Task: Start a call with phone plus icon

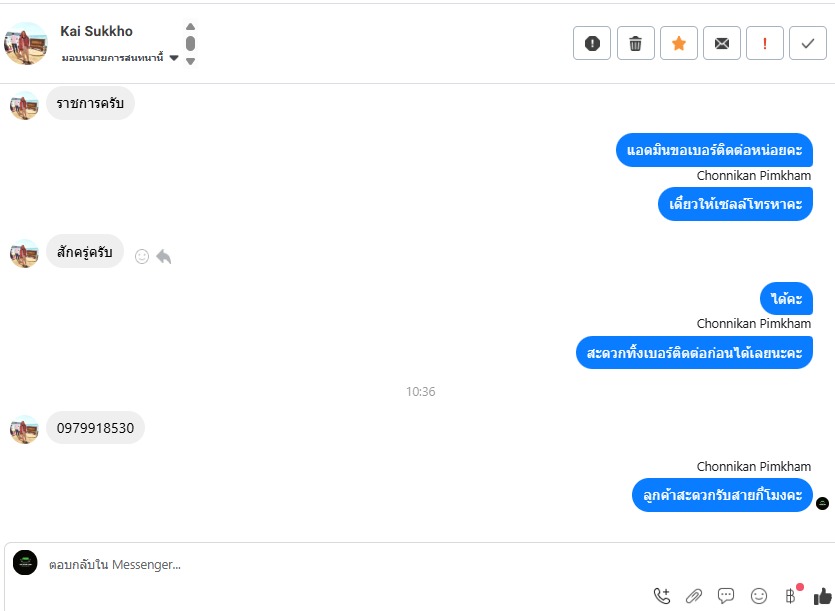Action: [662, 596]
